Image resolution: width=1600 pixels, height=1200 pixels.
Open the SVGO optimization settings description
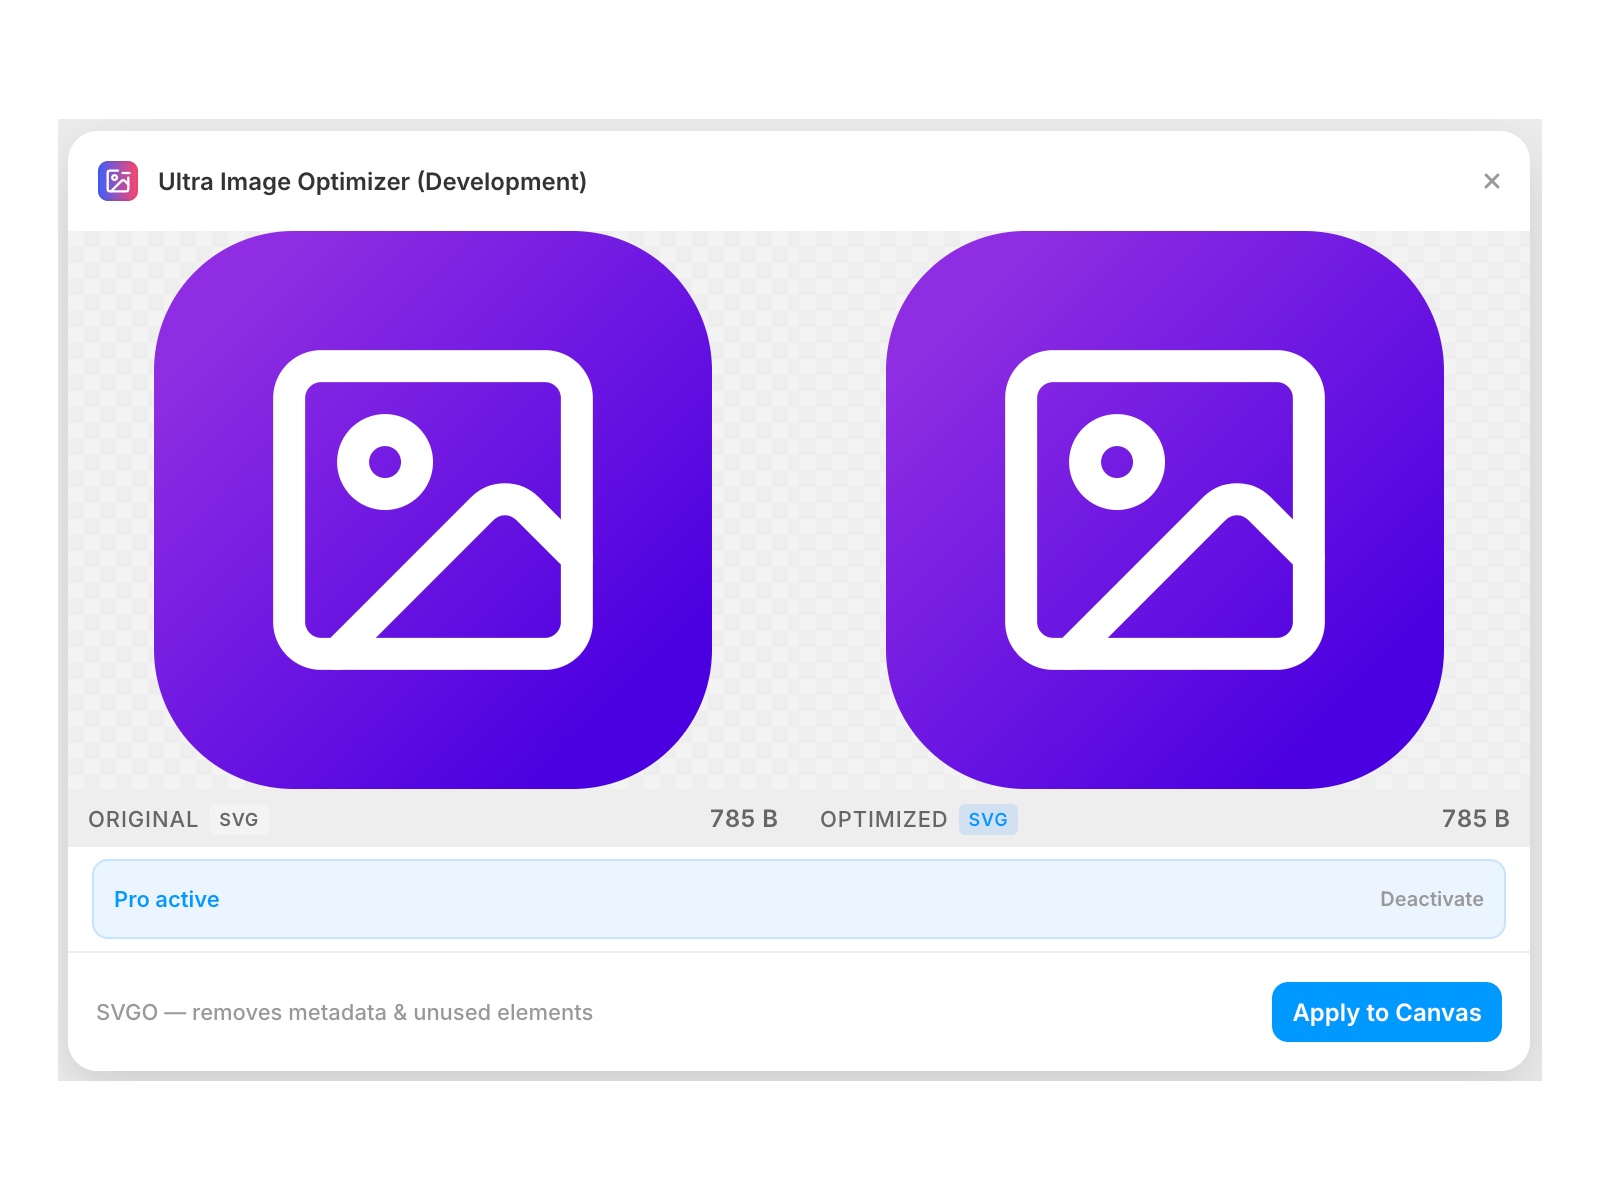tap(342, 1012)
